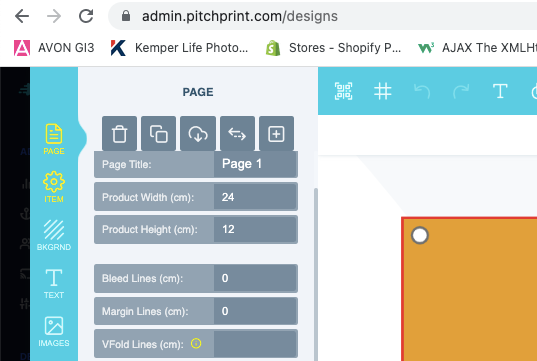Click the QR code toolbar icon
537x361 pixels.
(343, 91)
